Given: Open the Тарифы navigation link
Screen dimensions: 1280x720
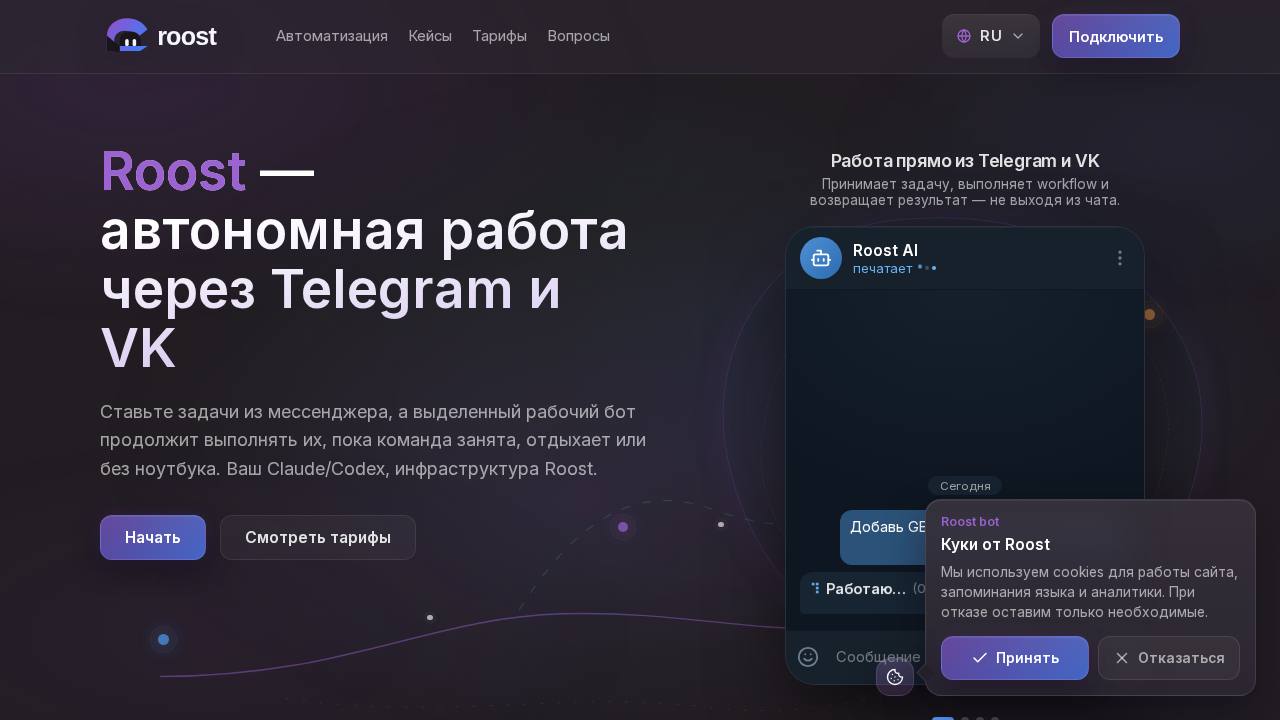Looking at the screenshot, I should point(499,36).
